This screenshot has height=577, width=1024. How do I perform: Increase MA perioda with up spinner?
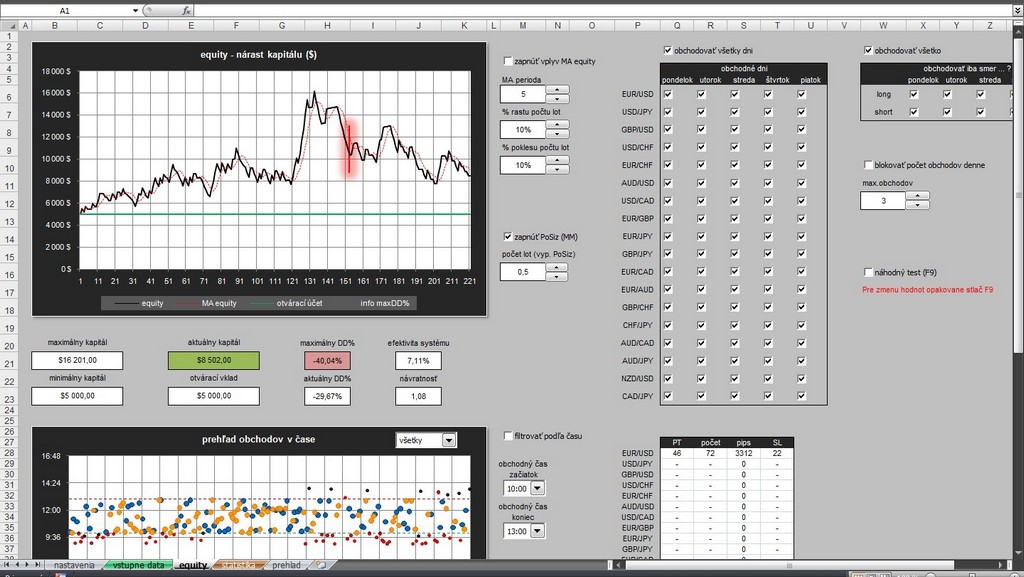[556, 89]
